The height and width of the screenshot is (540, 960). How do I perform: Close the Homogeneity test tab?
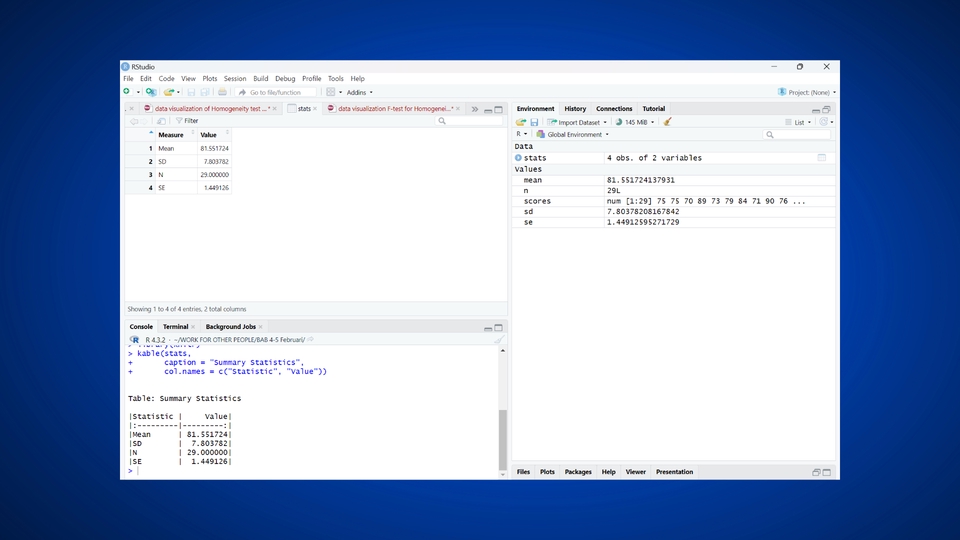[274, 109]
